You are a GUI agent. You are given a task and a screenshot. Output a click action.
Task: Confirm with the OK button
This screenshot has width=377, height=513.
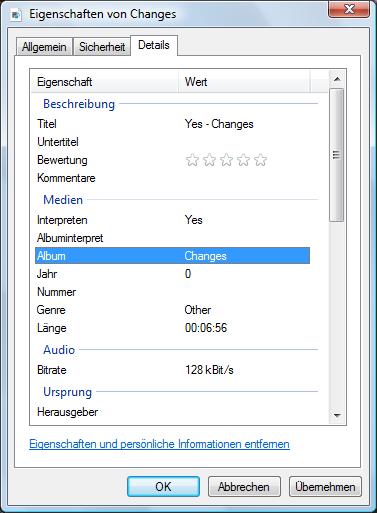pos(163,487)
